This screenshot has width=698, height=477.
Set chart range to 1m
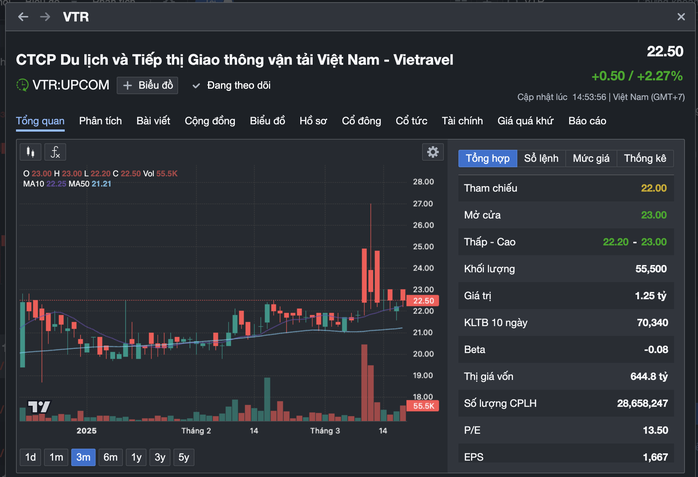click(56, 457)
